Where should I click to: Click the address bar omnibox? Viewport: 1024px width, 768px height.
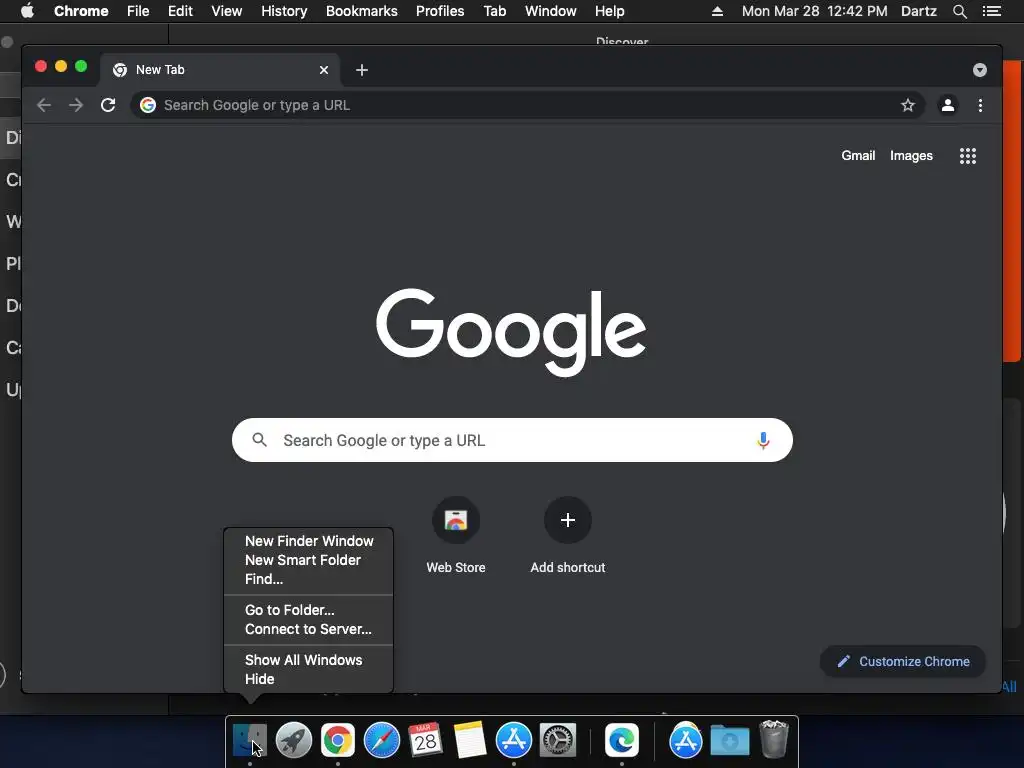coord(527,105)
